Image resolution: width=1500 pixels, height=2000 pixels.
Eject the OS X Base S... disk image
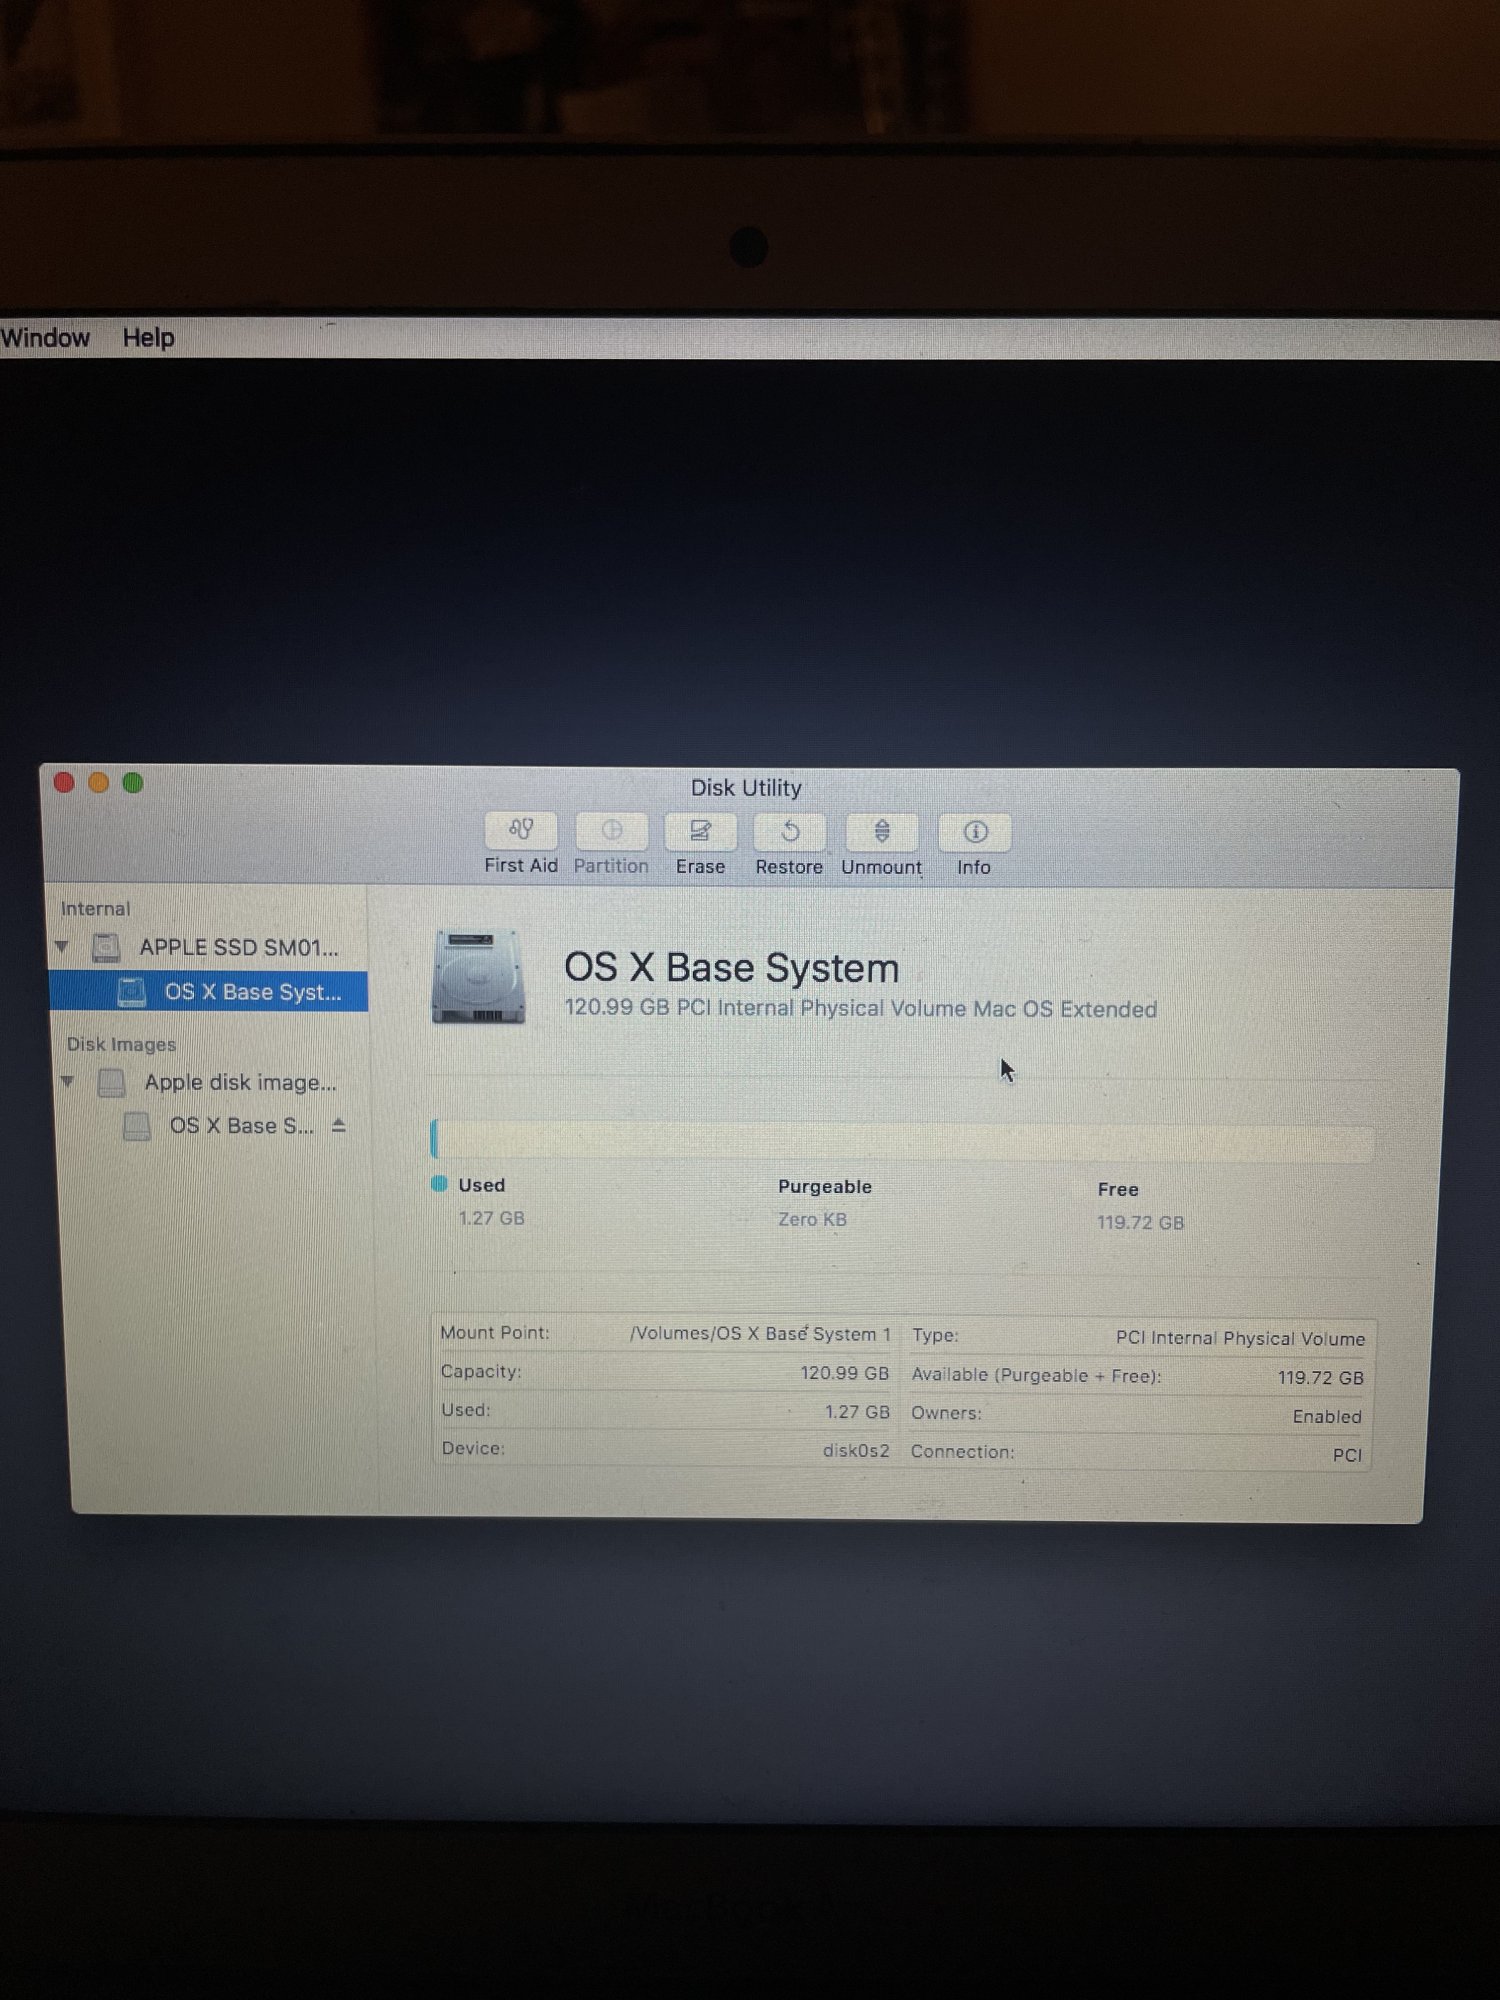tap(339, 1126)
